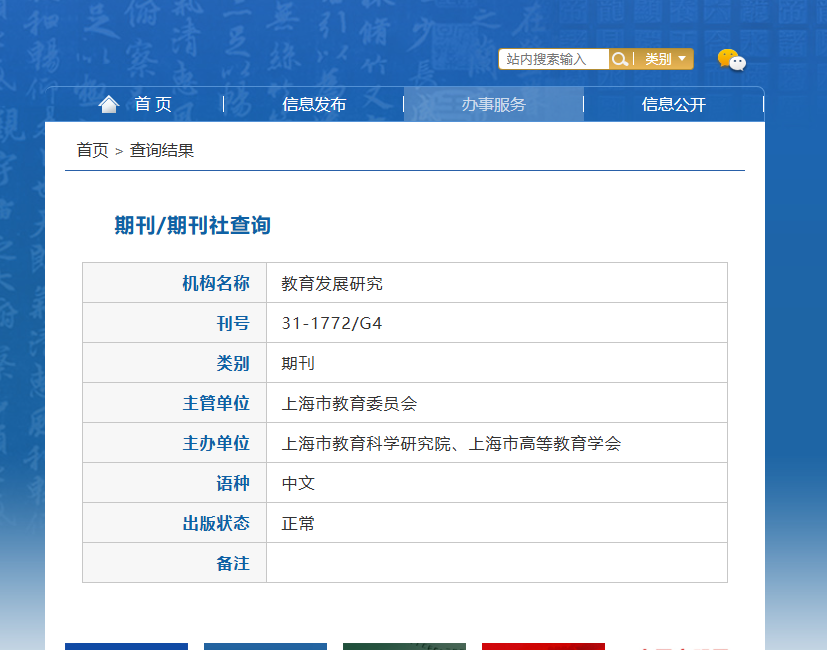
Task: Click the magnifier search icon
Action: click(620, 59)
